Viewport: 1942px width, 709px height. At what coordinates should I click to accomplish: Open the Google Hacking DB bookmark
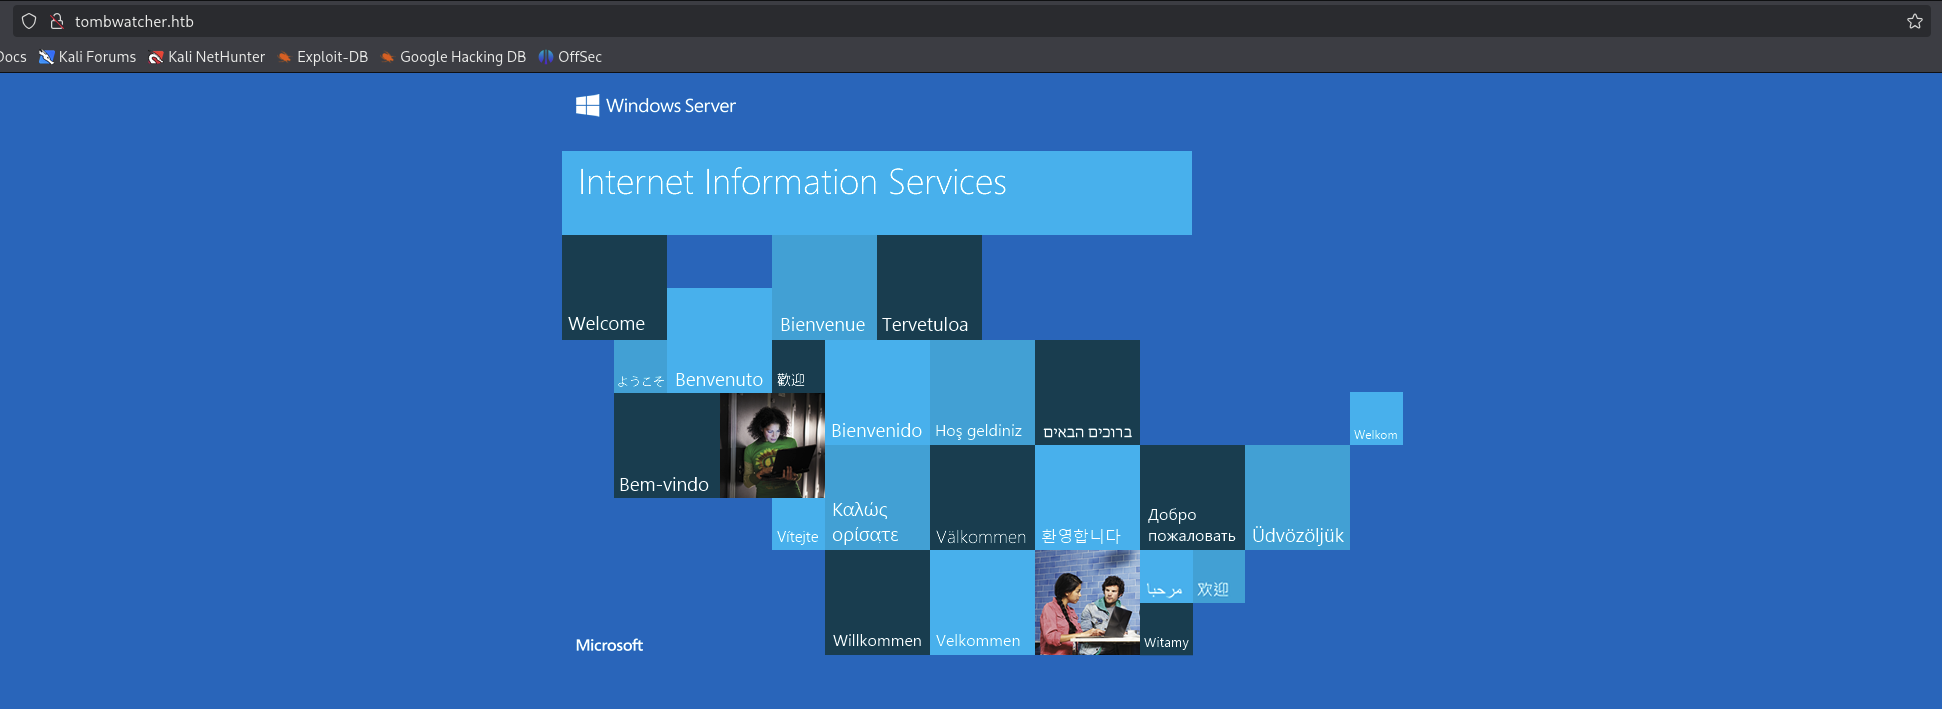click(x=453, y=57)
